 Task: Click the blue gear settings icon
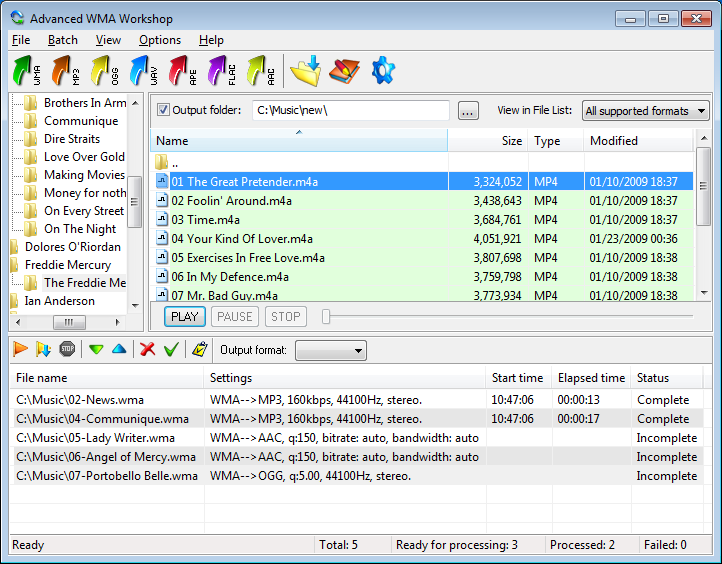point(383,70)
